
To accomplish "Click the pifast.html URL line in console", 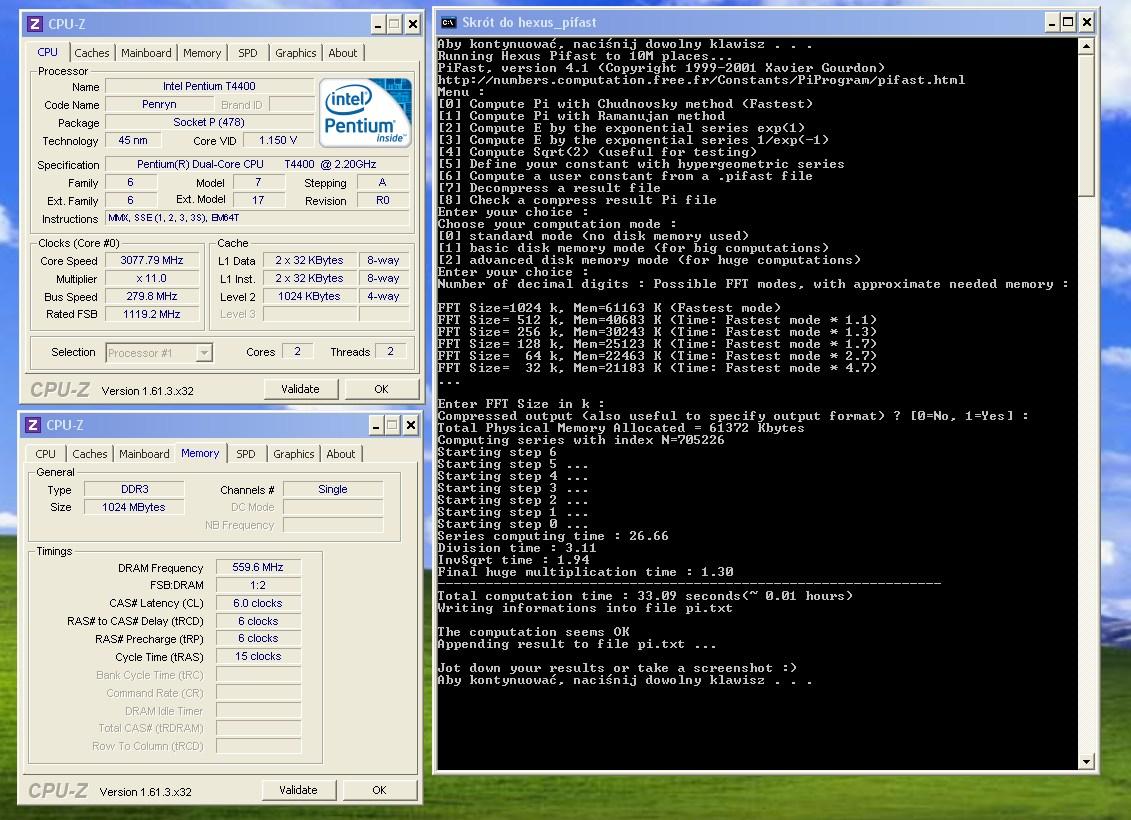I will pyautogui.click(x=701, y=80).
